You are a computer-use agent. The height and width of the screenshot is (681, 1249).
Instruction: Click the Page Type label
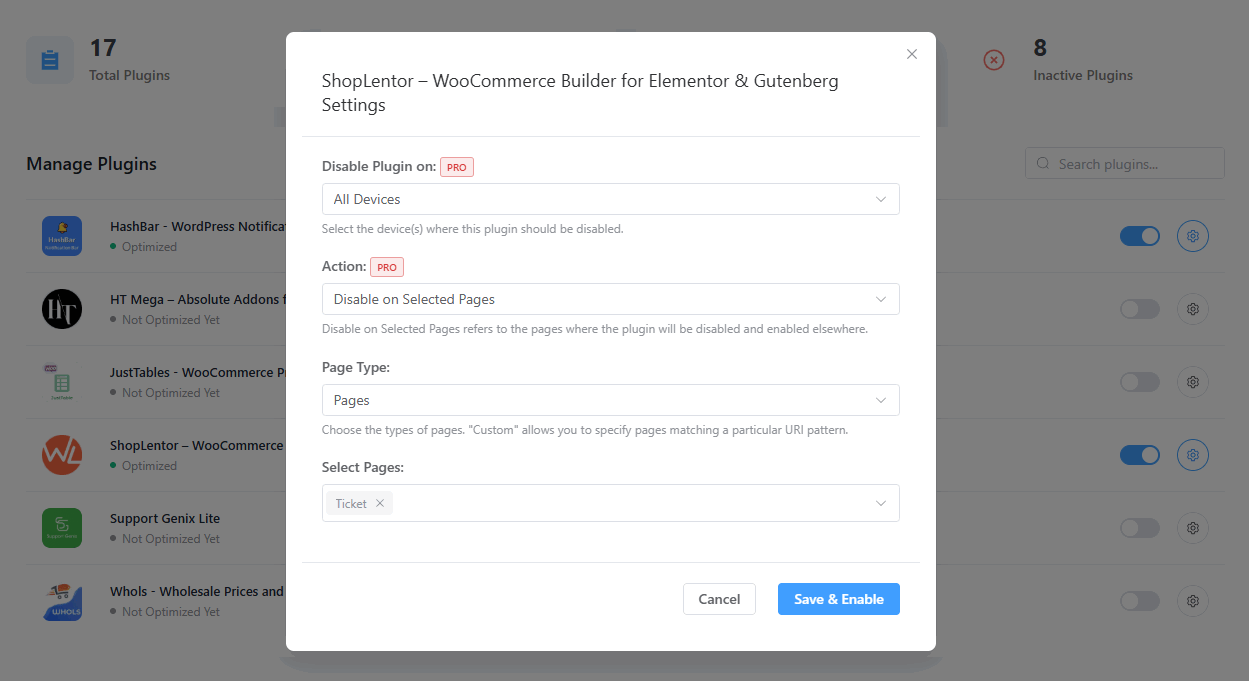(356, 368)
